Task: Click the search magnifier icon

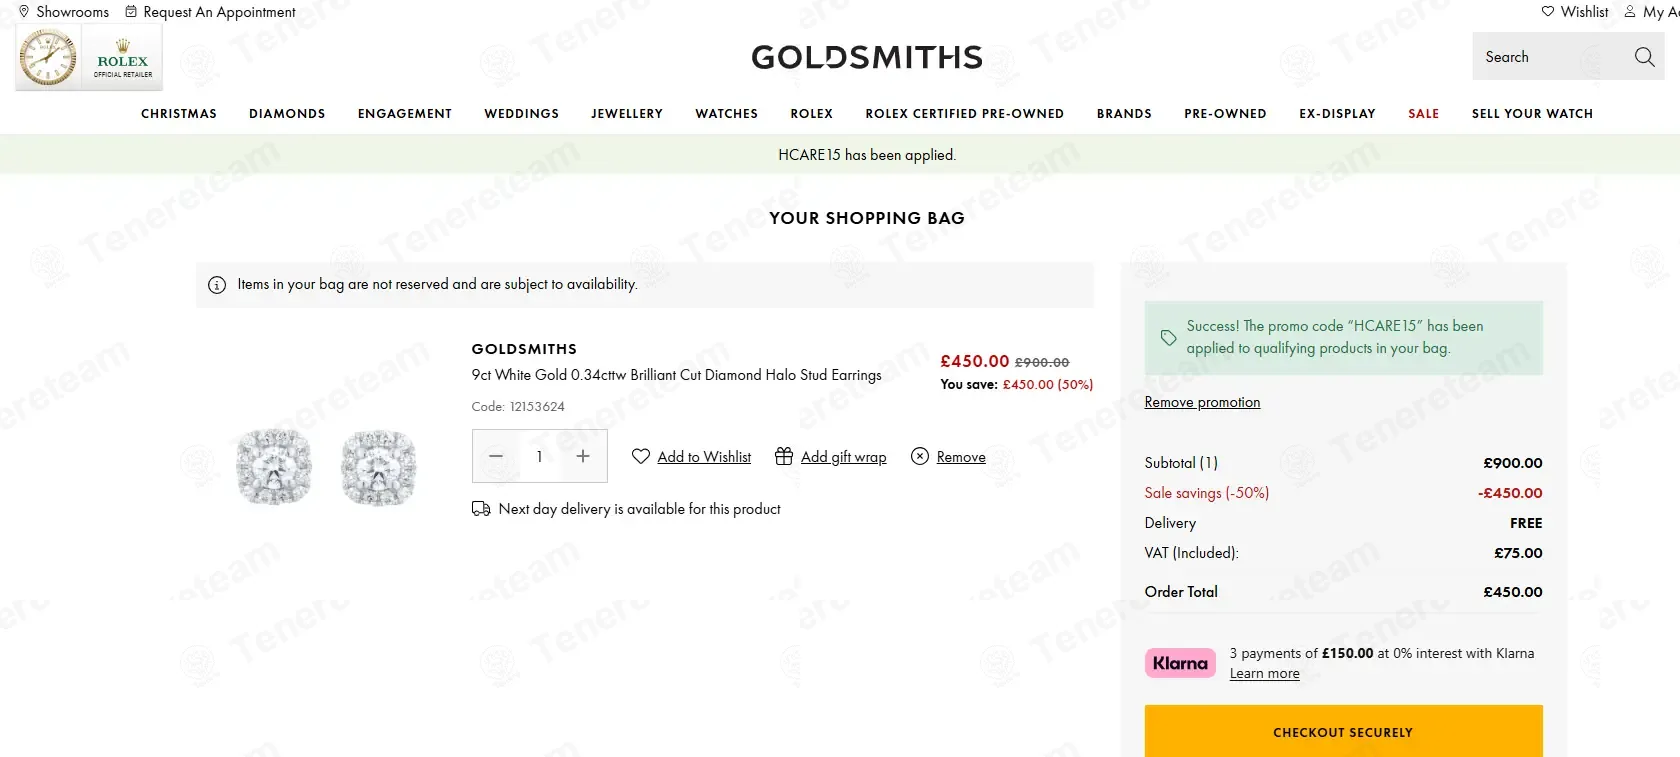Action: [1644, 57]
